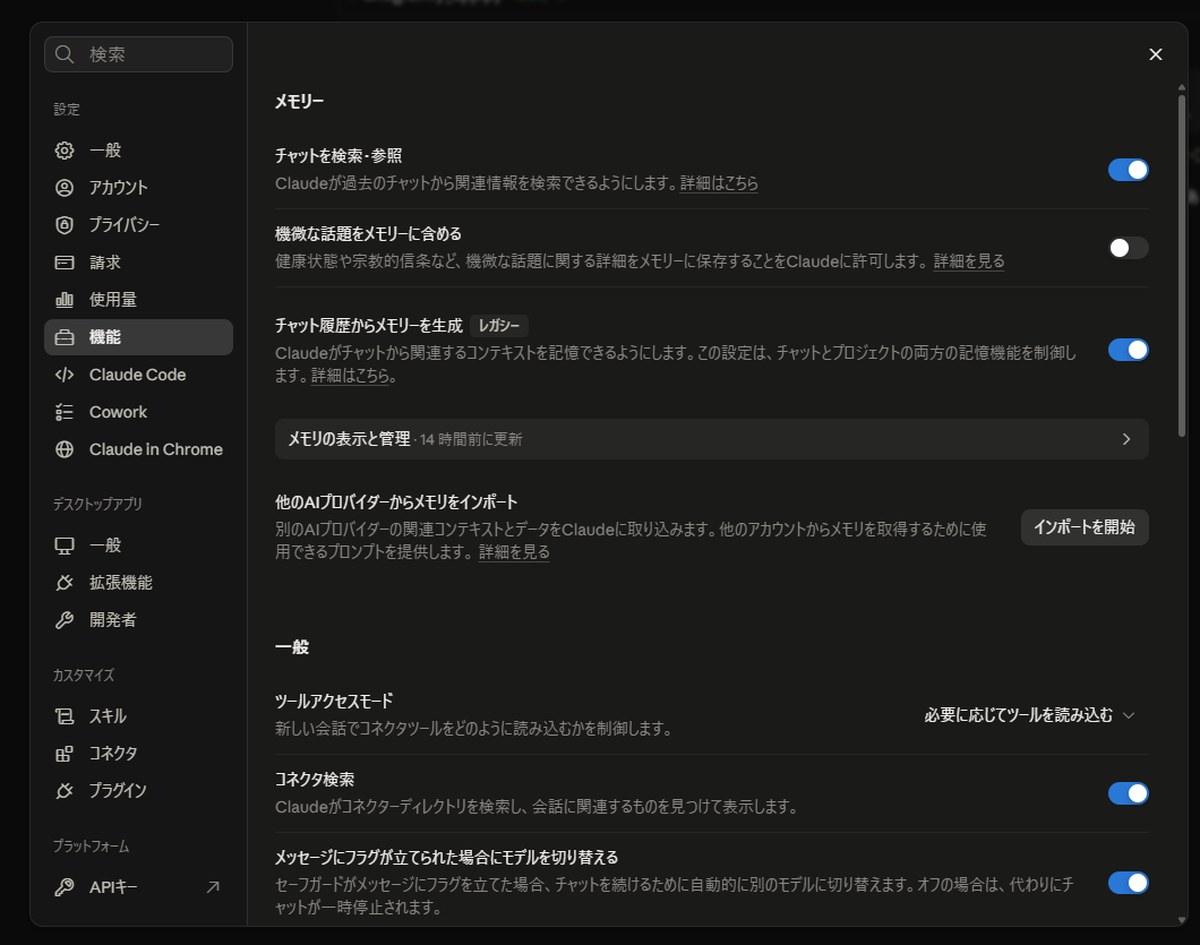Toggle メッセージにフラグ model switching setting
This screenshot has width=1200, height=945.
pyautogui.click(x=1128, y=883)
